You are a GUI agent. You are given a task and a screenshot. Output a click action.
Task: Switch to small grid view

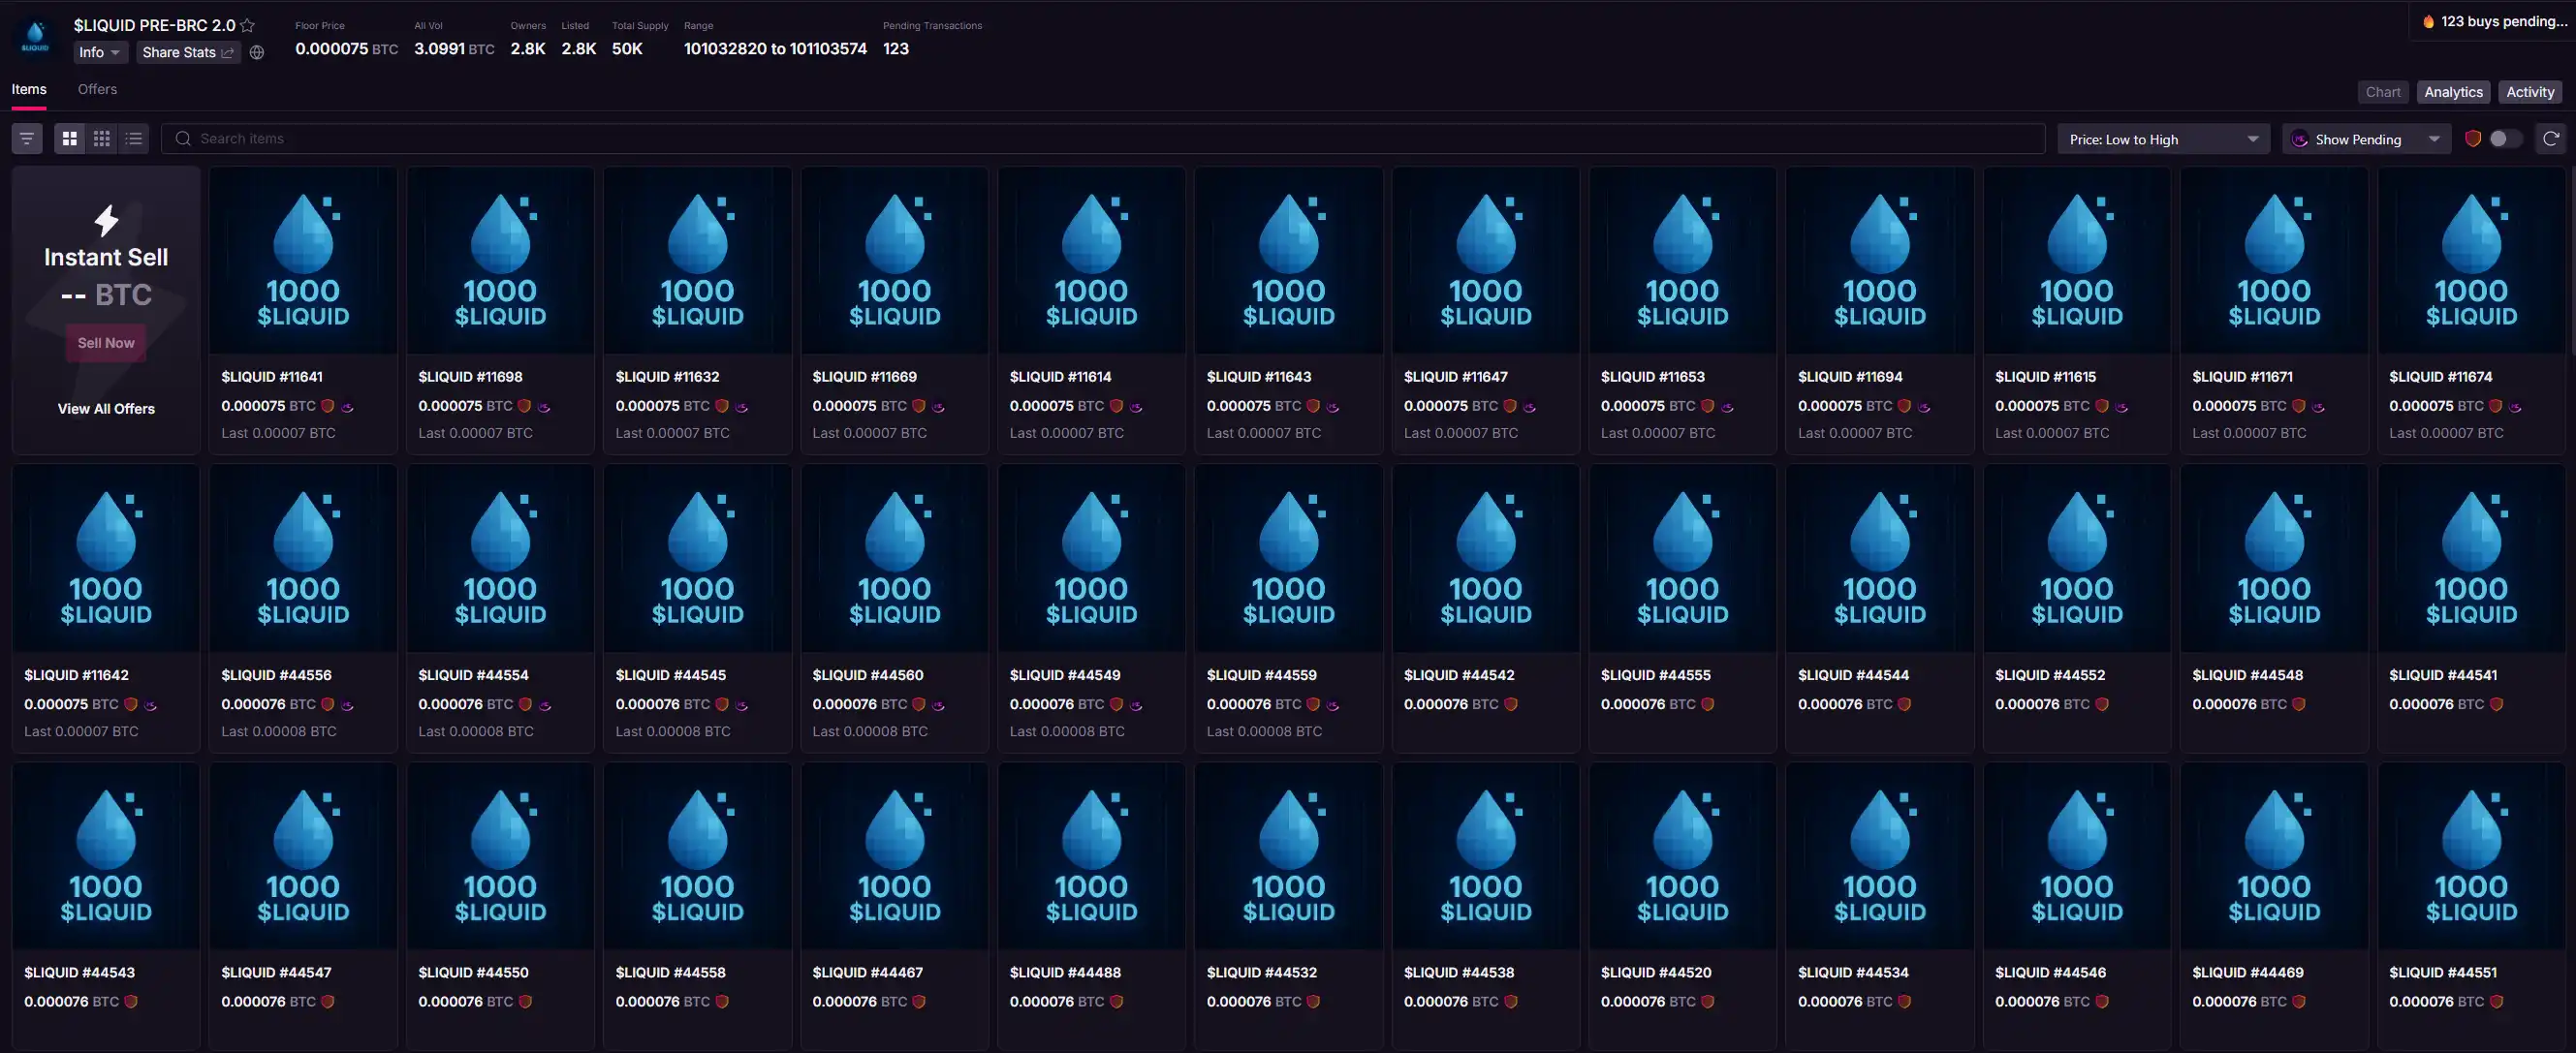[102, 139]
